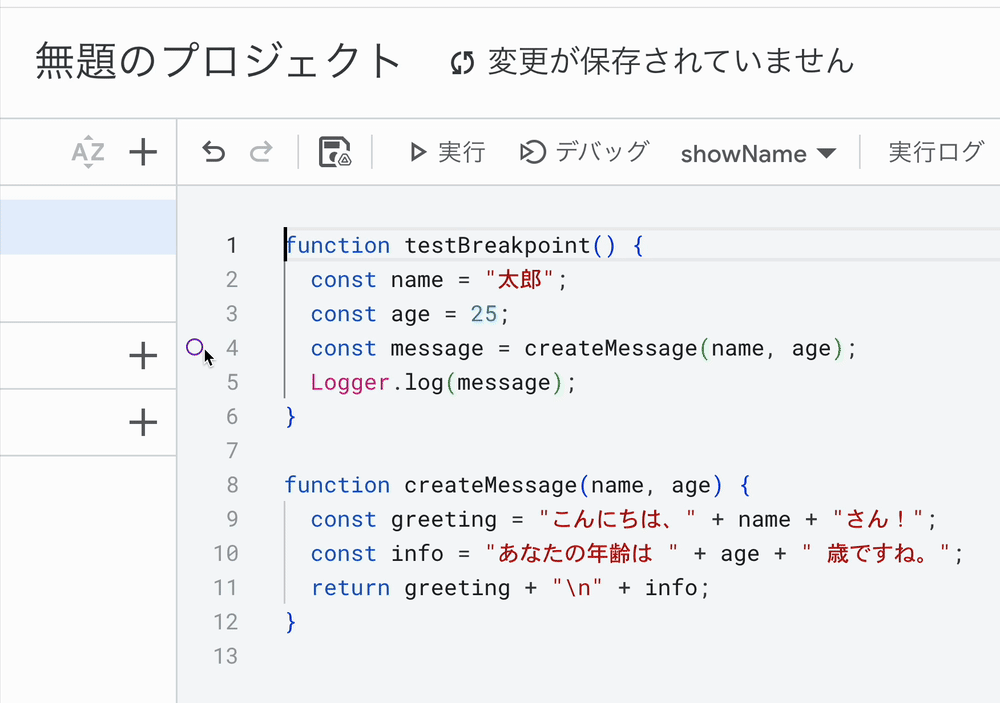Click line number 1 in gutter
The width and height of the screenshot is (1000, 703).
232,246
